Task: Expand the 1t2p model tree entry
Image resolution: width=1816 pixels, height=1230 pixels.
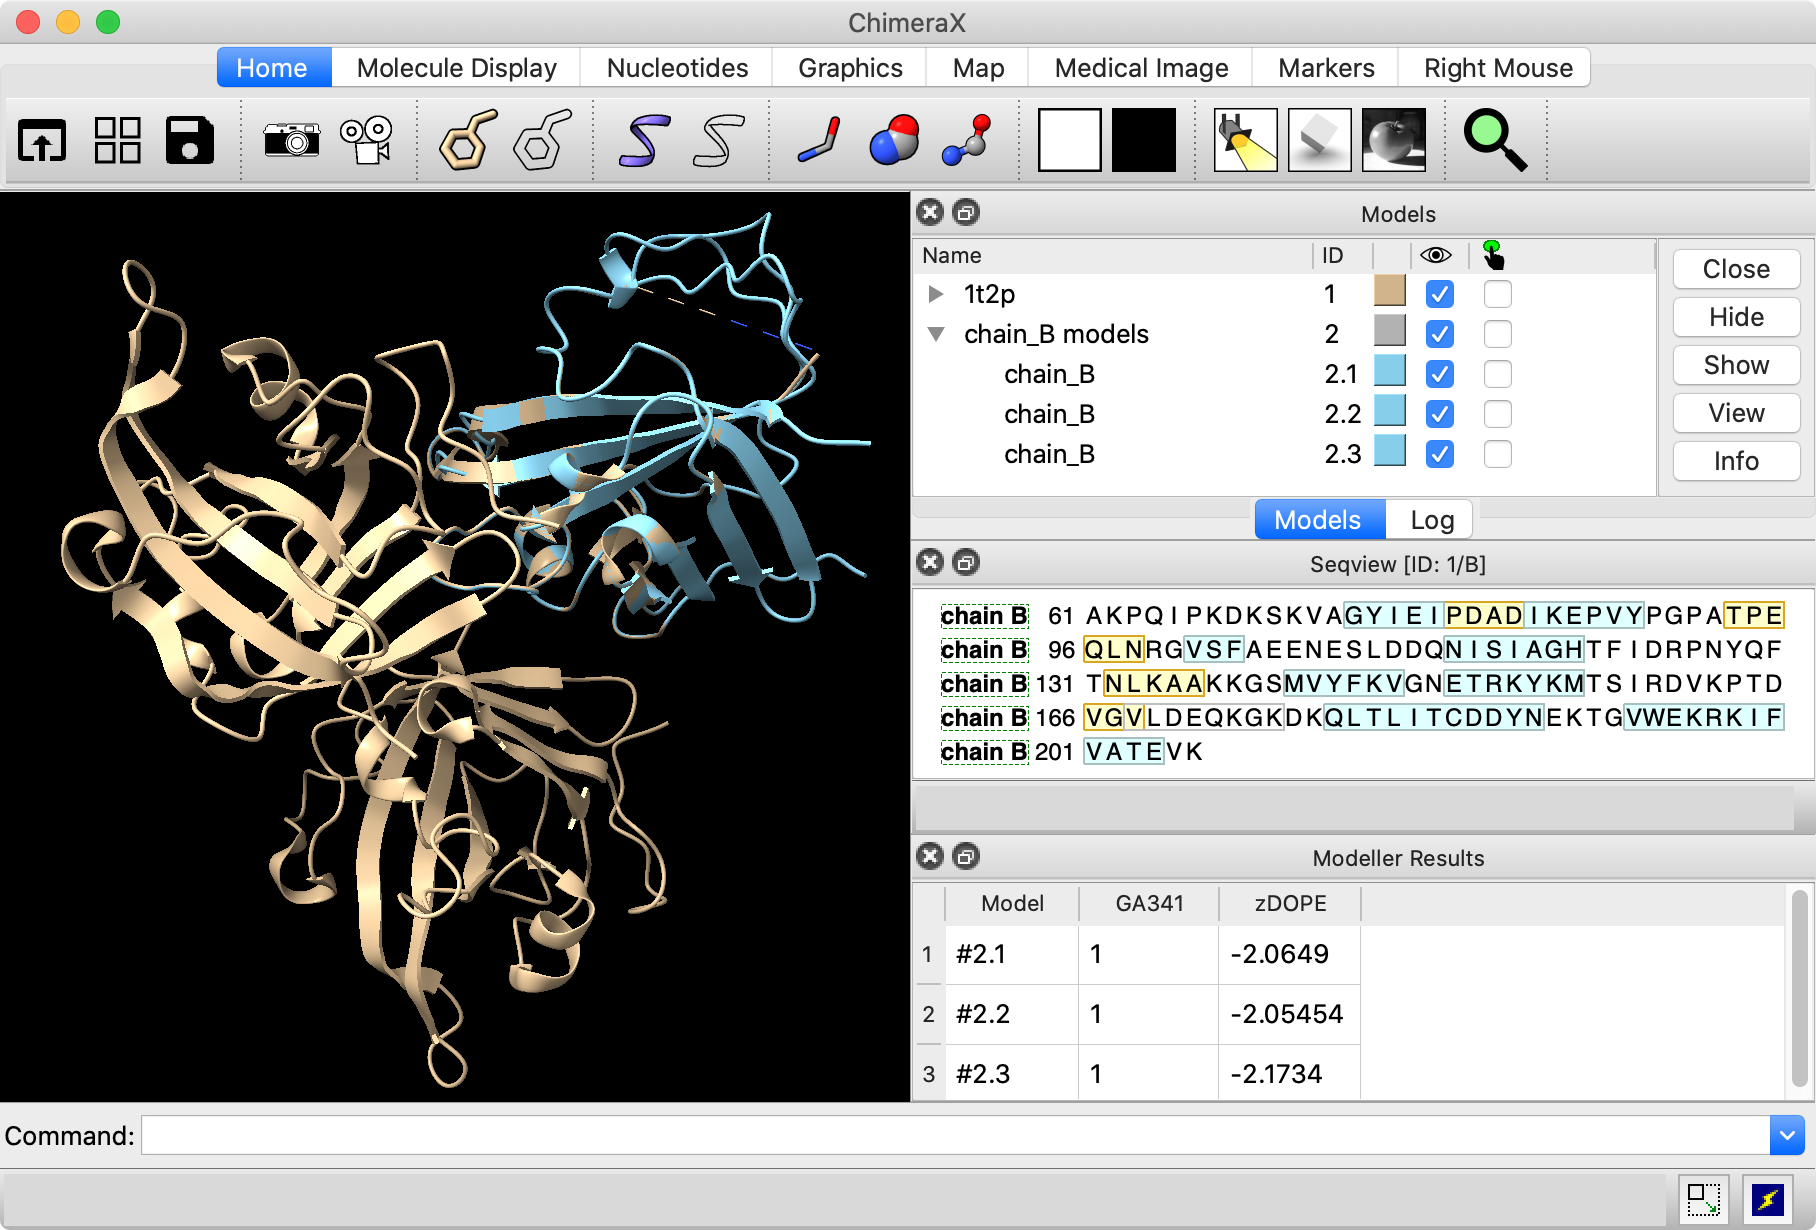Action: tap(936, 294)
